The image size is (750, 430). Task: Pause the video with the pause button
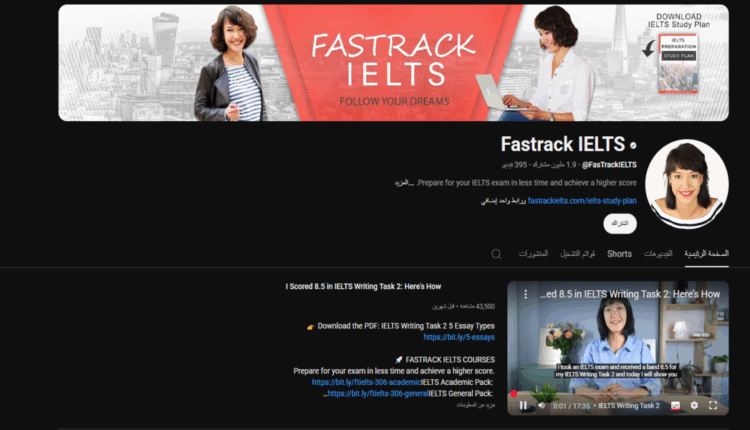pyautogui.click(x=523, y=406)
